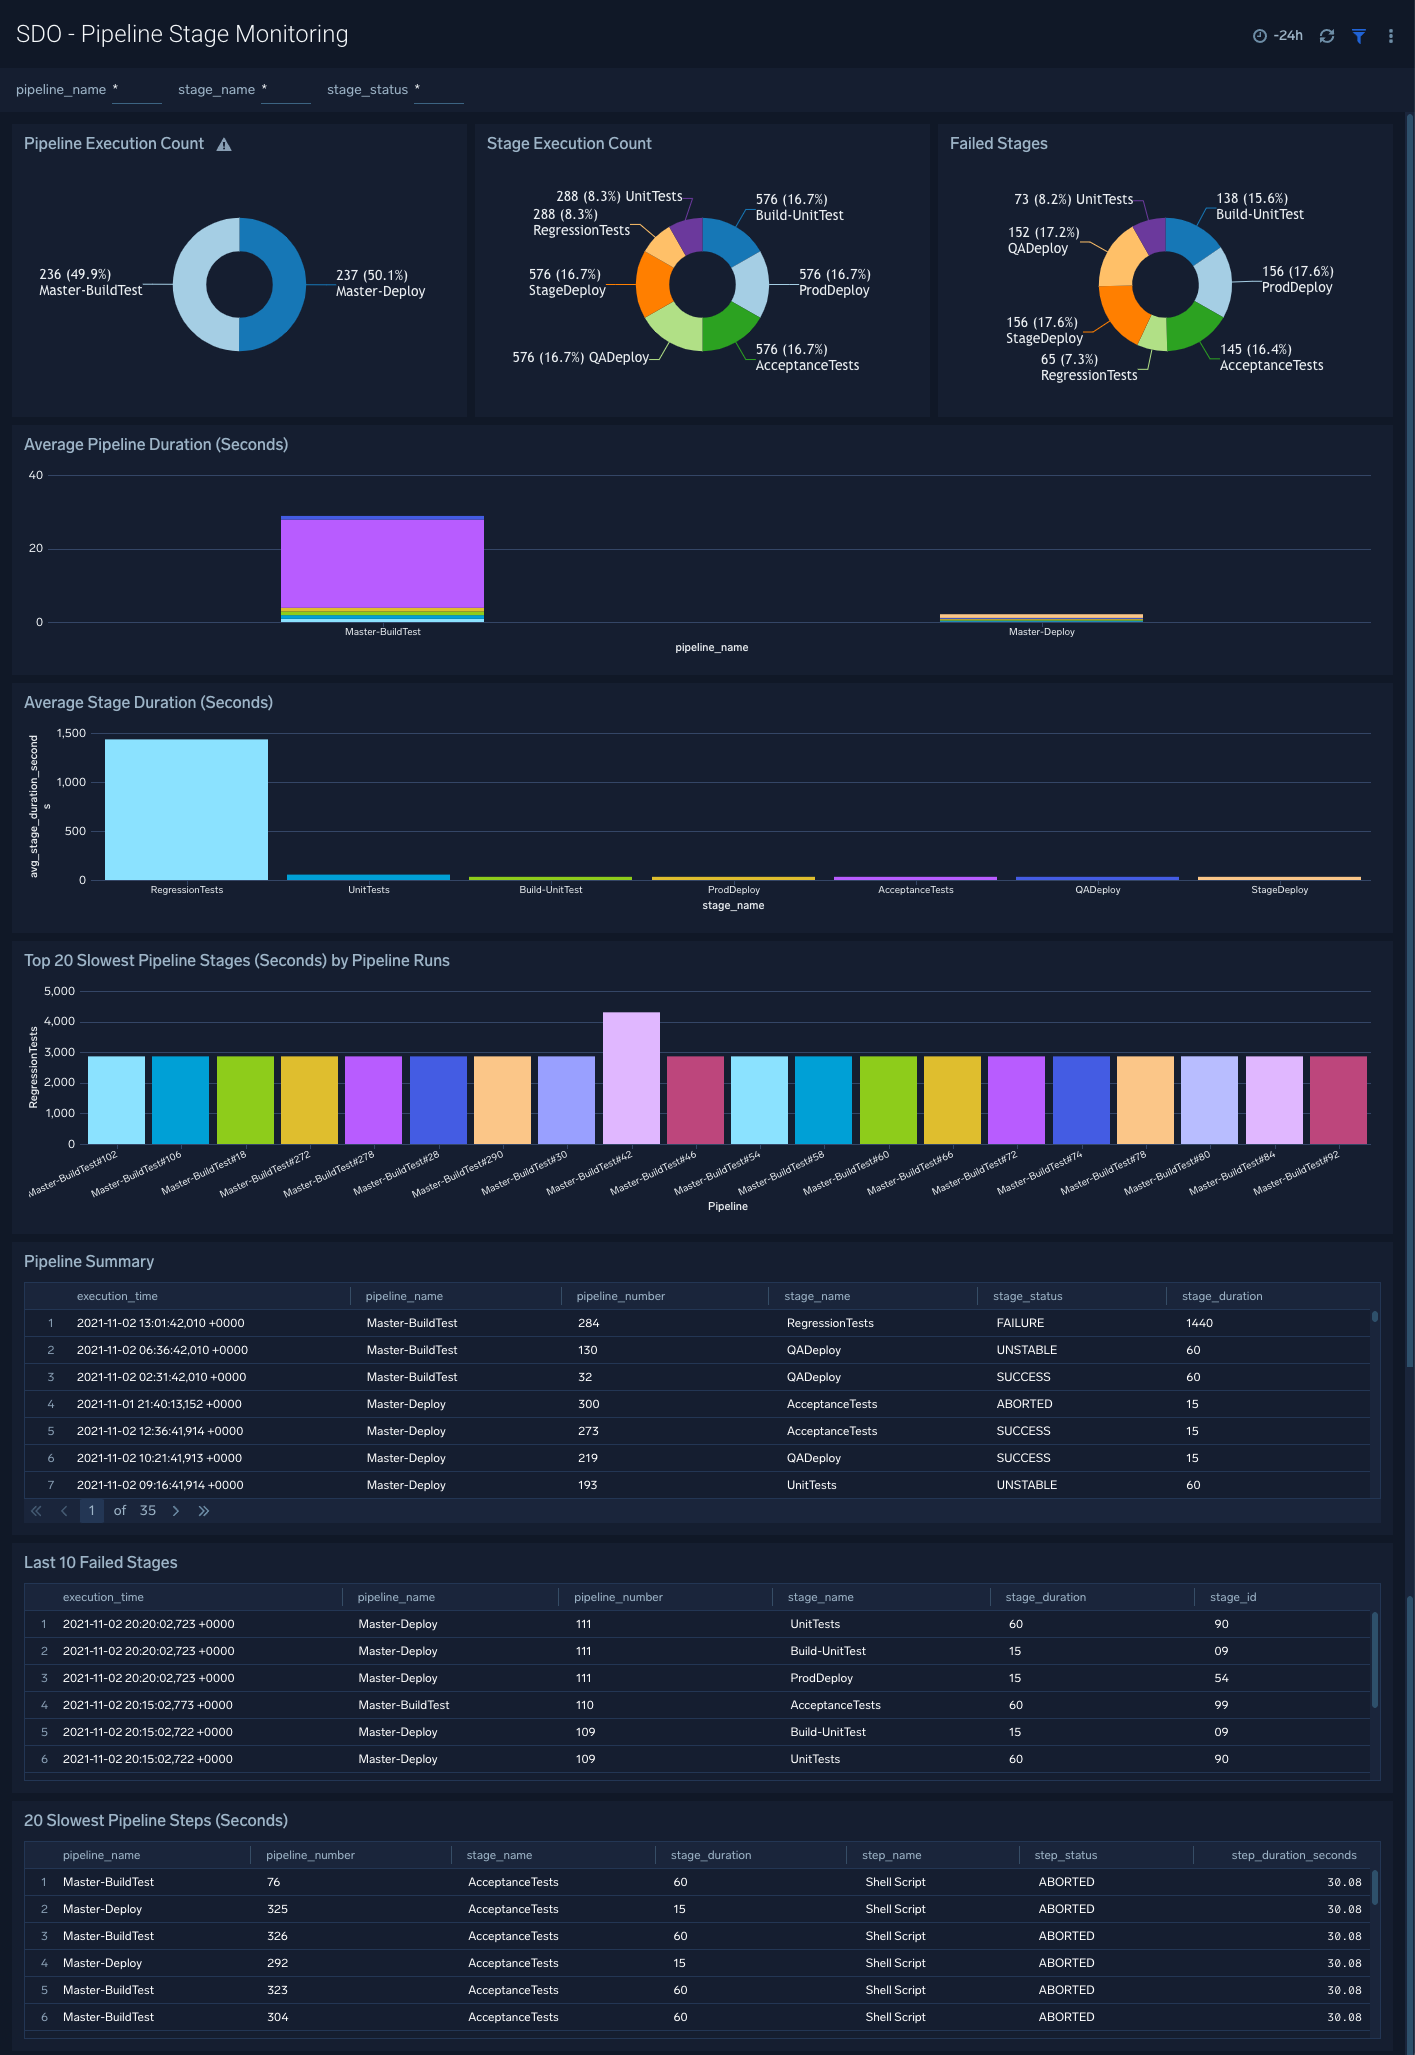Click the tallest Master-BuildTest#42 bar
This screenshot has width=1415, height=2055.
(631, 1078)
